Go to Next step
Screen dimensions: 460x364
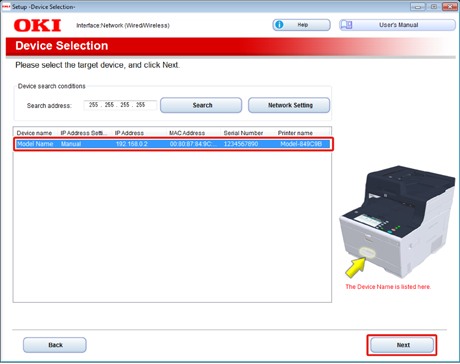(402, 345)
